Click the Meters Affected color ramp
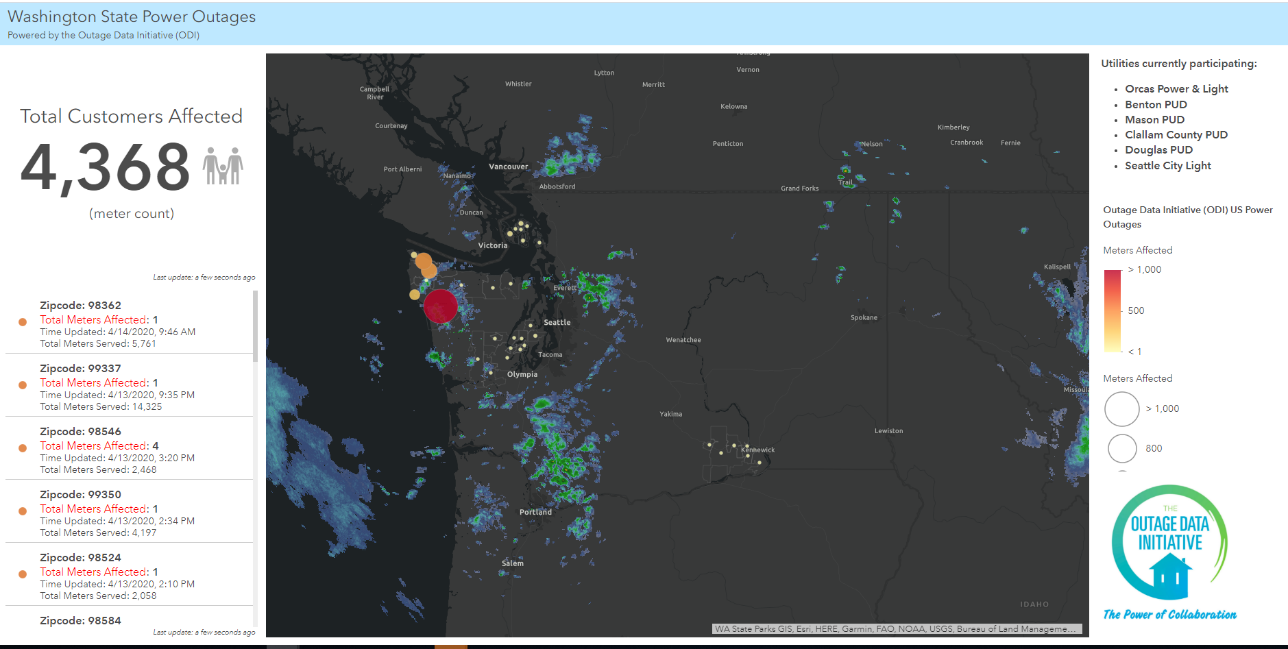Image resolution: width=1288 pixels, height=649 pixels. 1112,310
